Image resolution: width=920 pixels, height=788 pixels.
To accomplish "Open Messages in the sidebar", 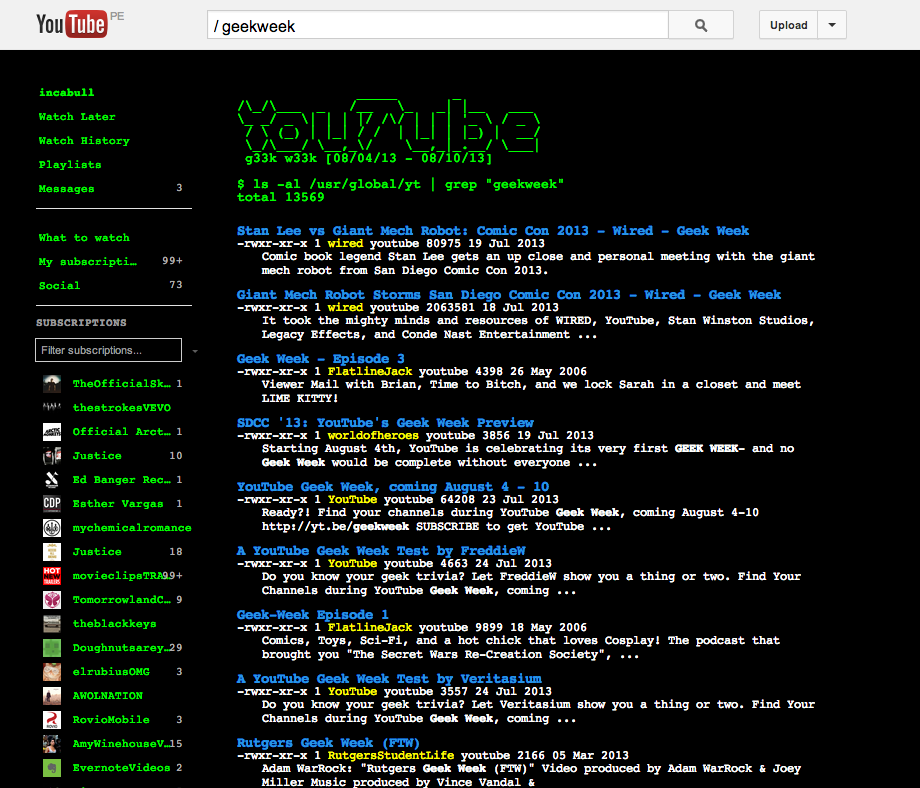I will click(x=66, y=189).
